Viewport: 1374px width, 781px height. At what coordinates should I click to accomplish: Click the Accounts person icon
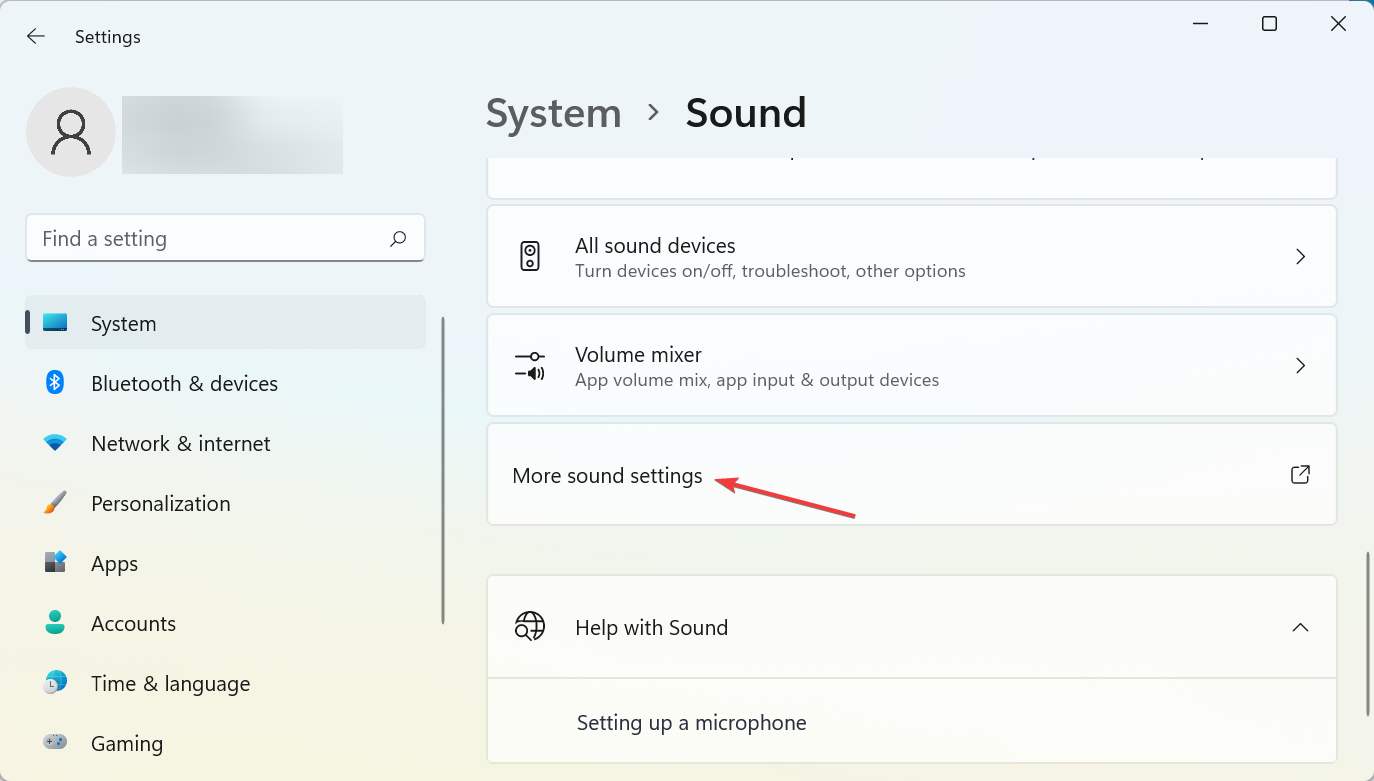pyautogui.click(x=55, y=623)
